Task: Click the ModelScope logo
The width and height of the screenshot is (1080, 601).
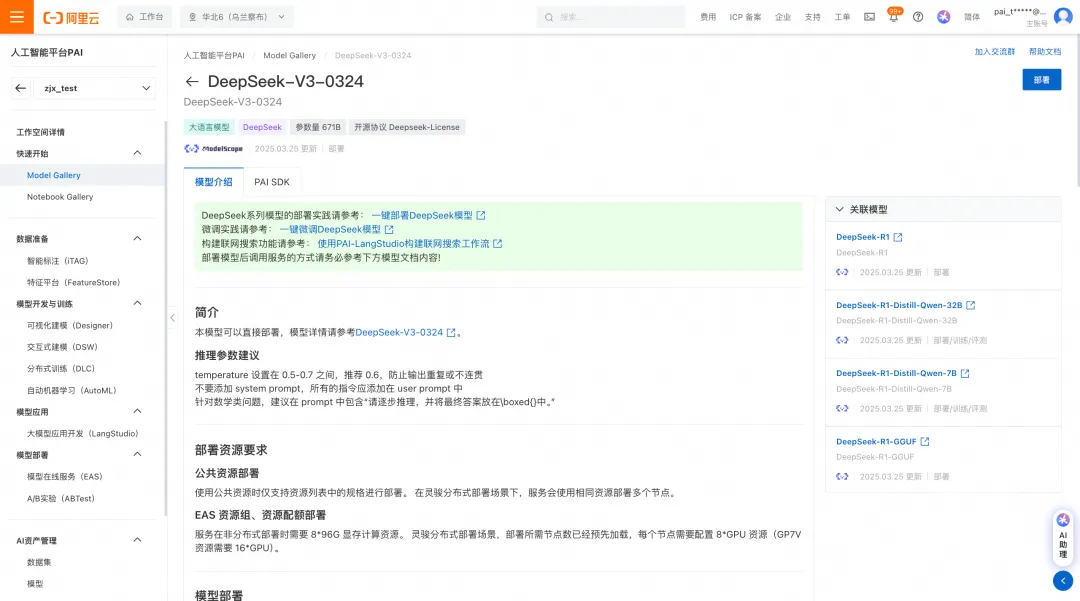Action: click(214, 148)
